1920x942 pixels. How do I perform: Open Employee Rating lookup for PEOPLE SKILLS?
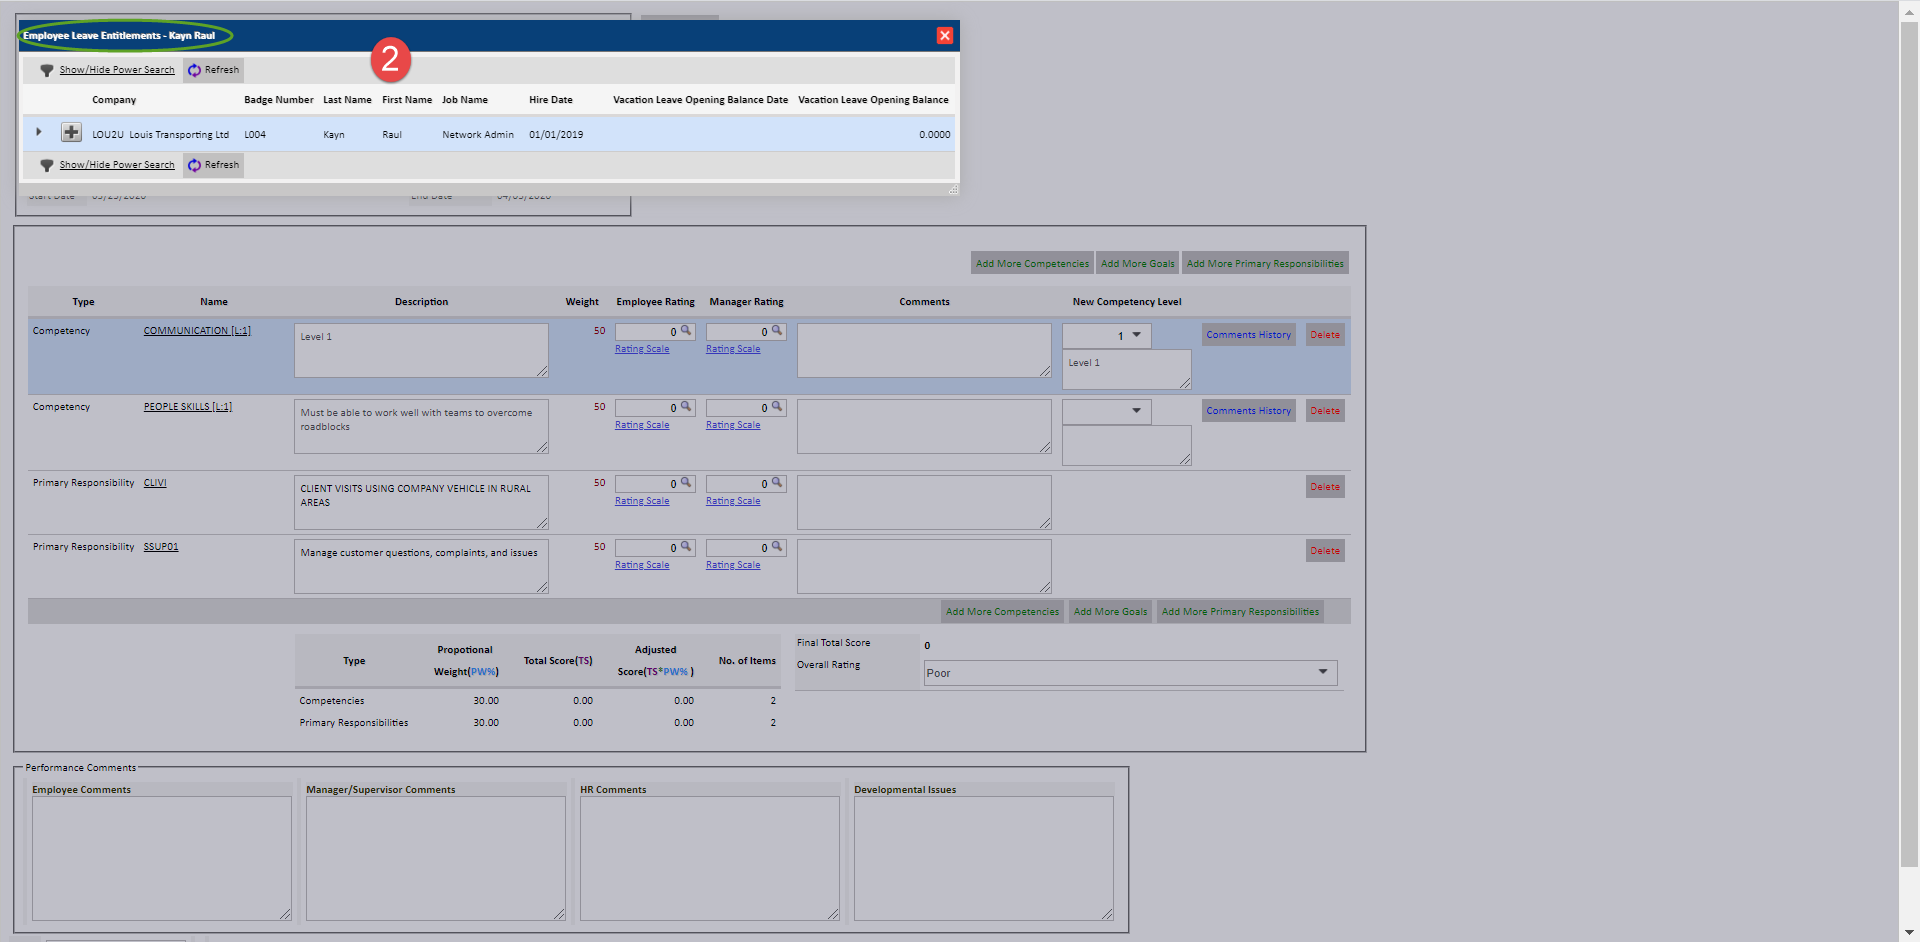point(686,407)
